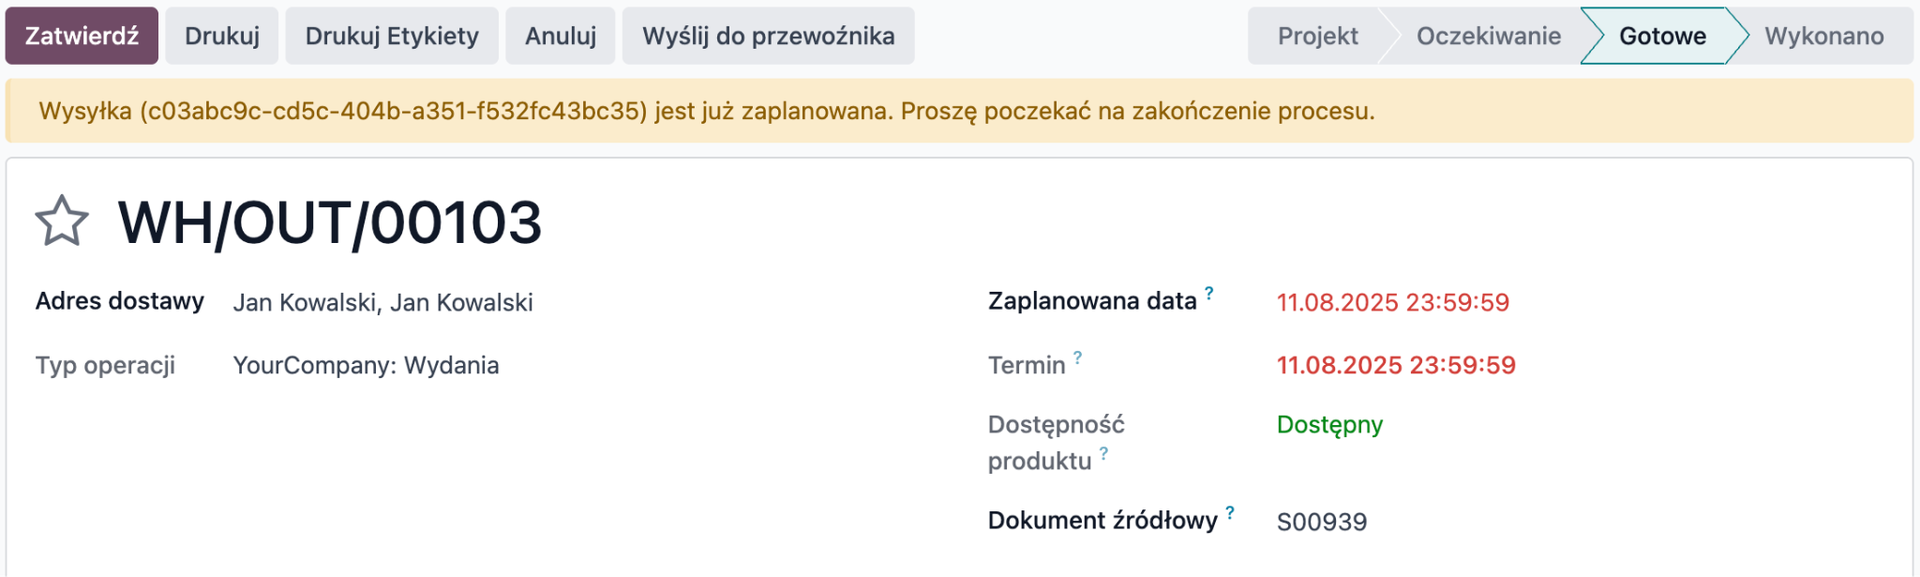Click the shipment already scheduled warning banner
The height and width of the screenshot is (577, 1920).
(x=706, y=111)
